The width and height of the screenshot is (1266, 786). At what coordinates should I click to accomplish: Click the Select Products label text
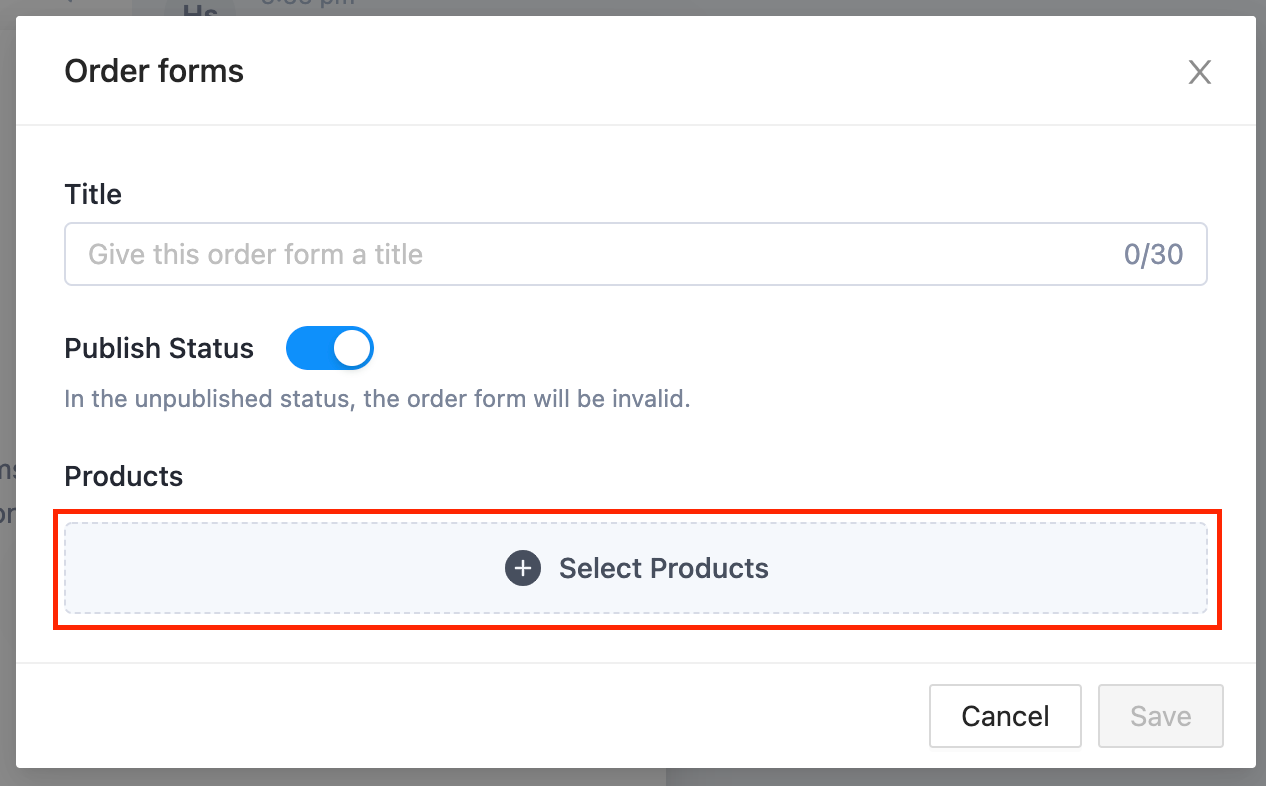(x=664, y=568)
